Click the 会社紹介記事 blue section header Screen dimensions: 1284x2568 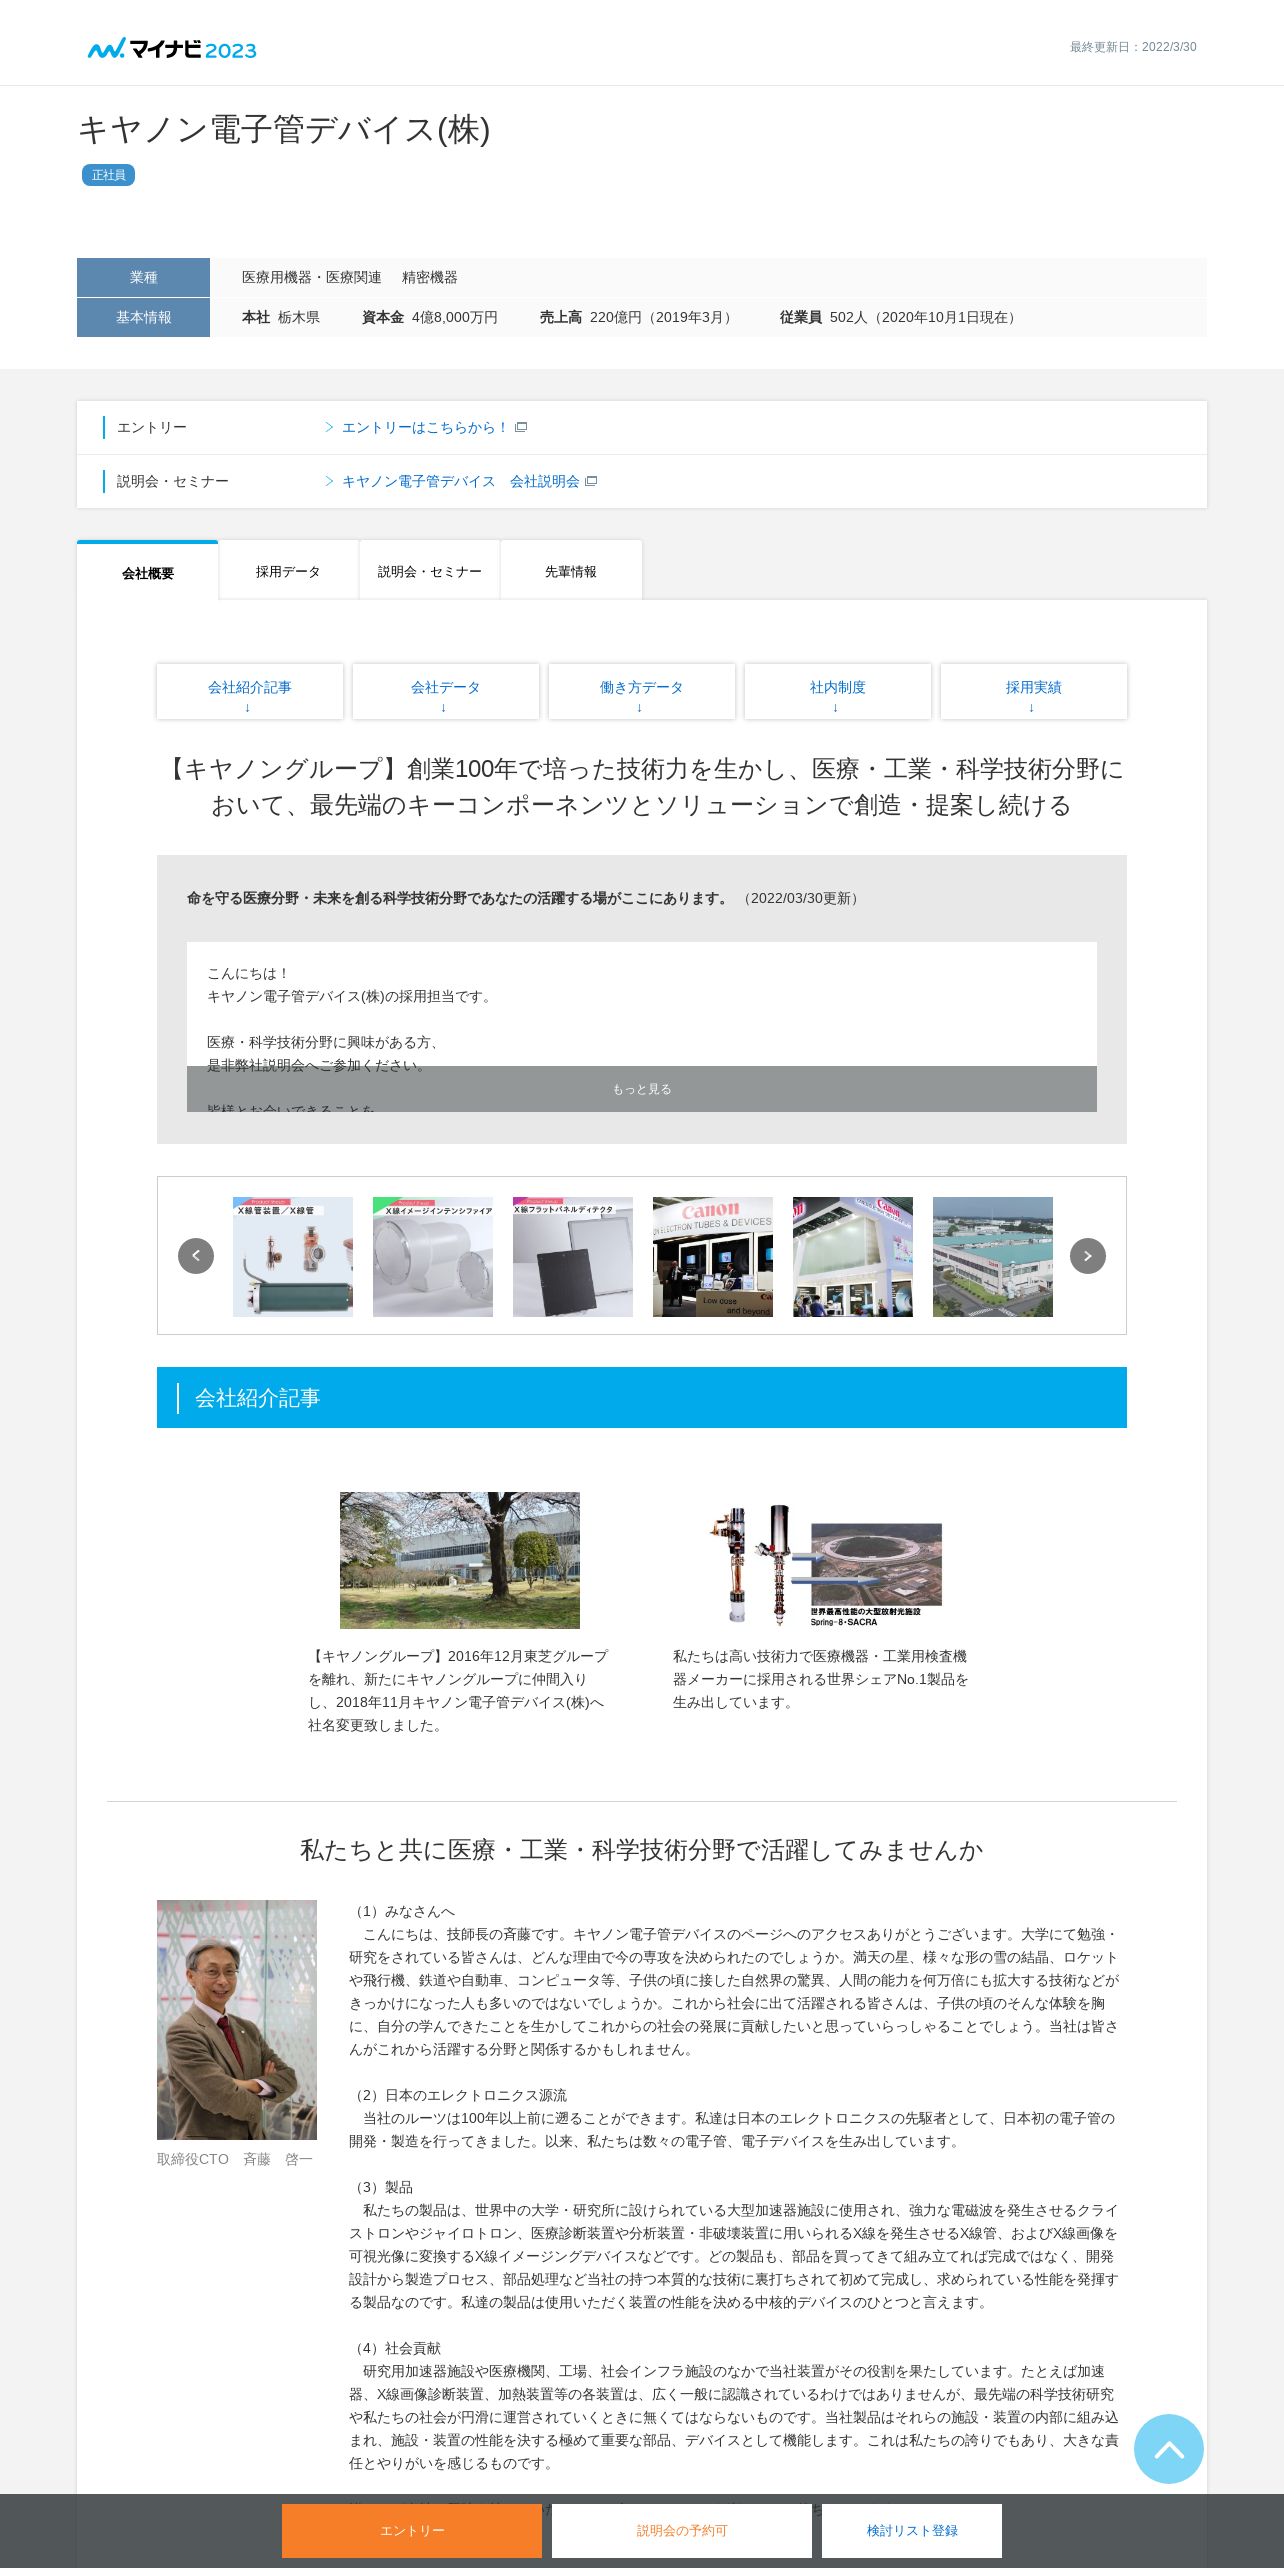click(642, 1397)
